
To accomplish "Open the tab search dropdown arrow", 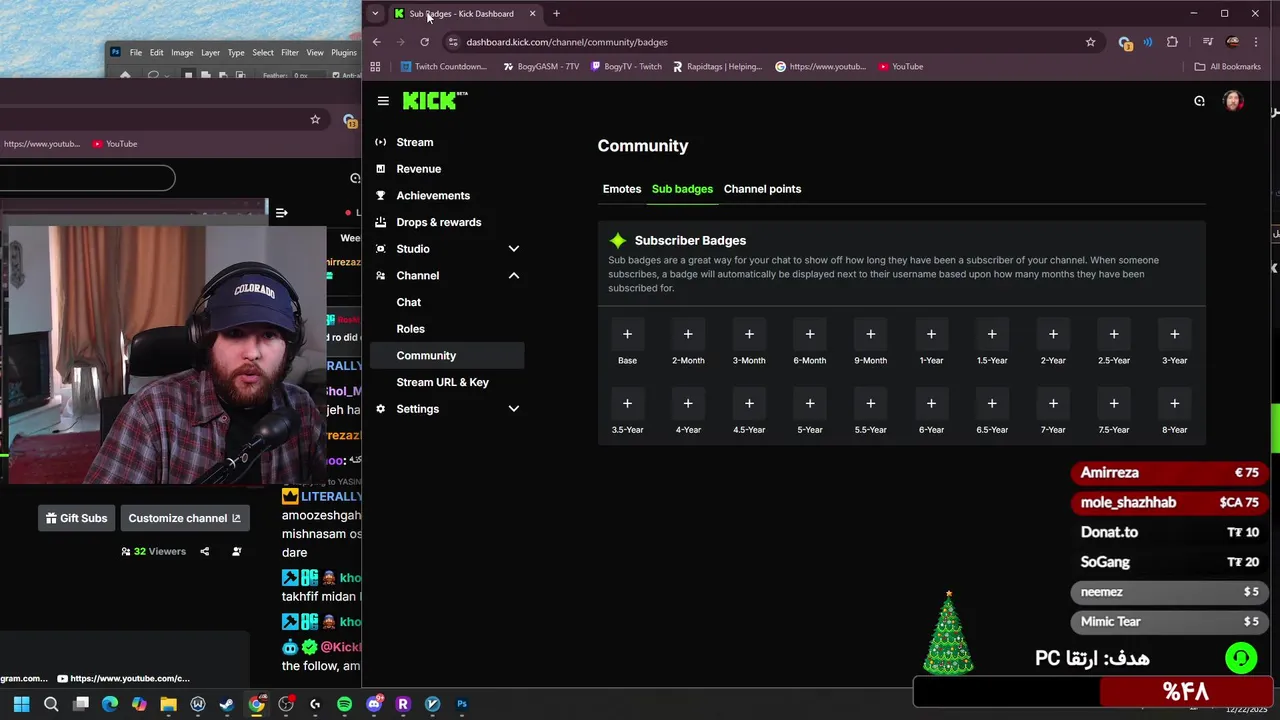I will [375, 14].
